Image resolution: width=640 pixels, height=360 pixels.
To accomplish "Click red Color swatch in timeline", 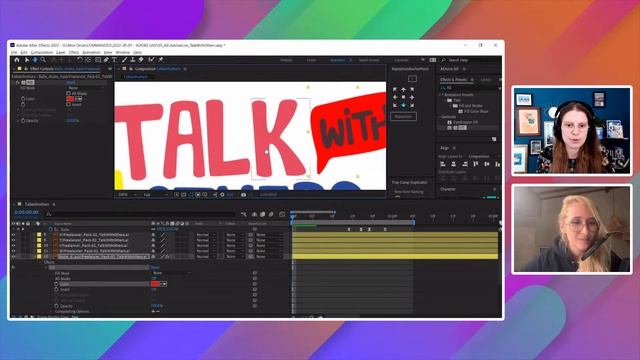I will coord(155,284).
